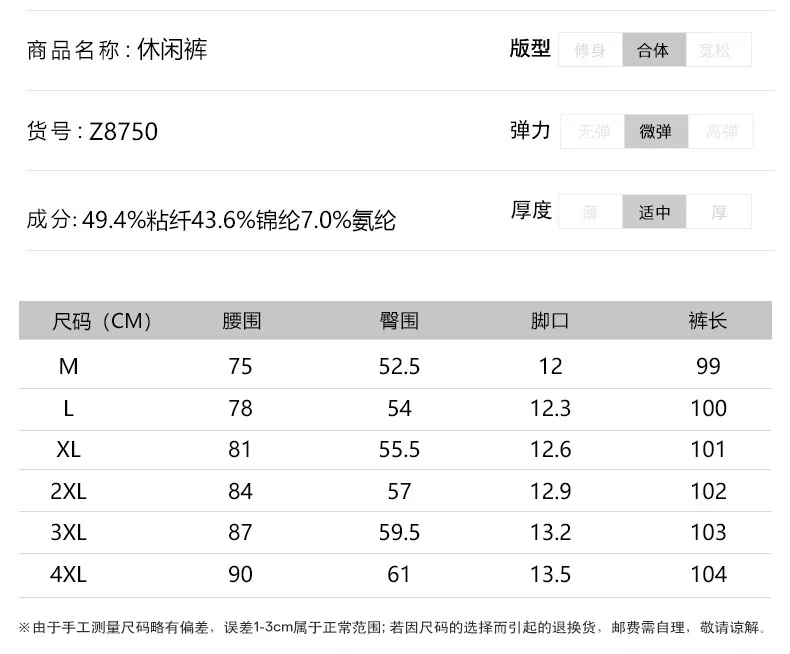Click the M size row label
The height and width of the screenshot is (654, 790).
(x=69, y=366)
